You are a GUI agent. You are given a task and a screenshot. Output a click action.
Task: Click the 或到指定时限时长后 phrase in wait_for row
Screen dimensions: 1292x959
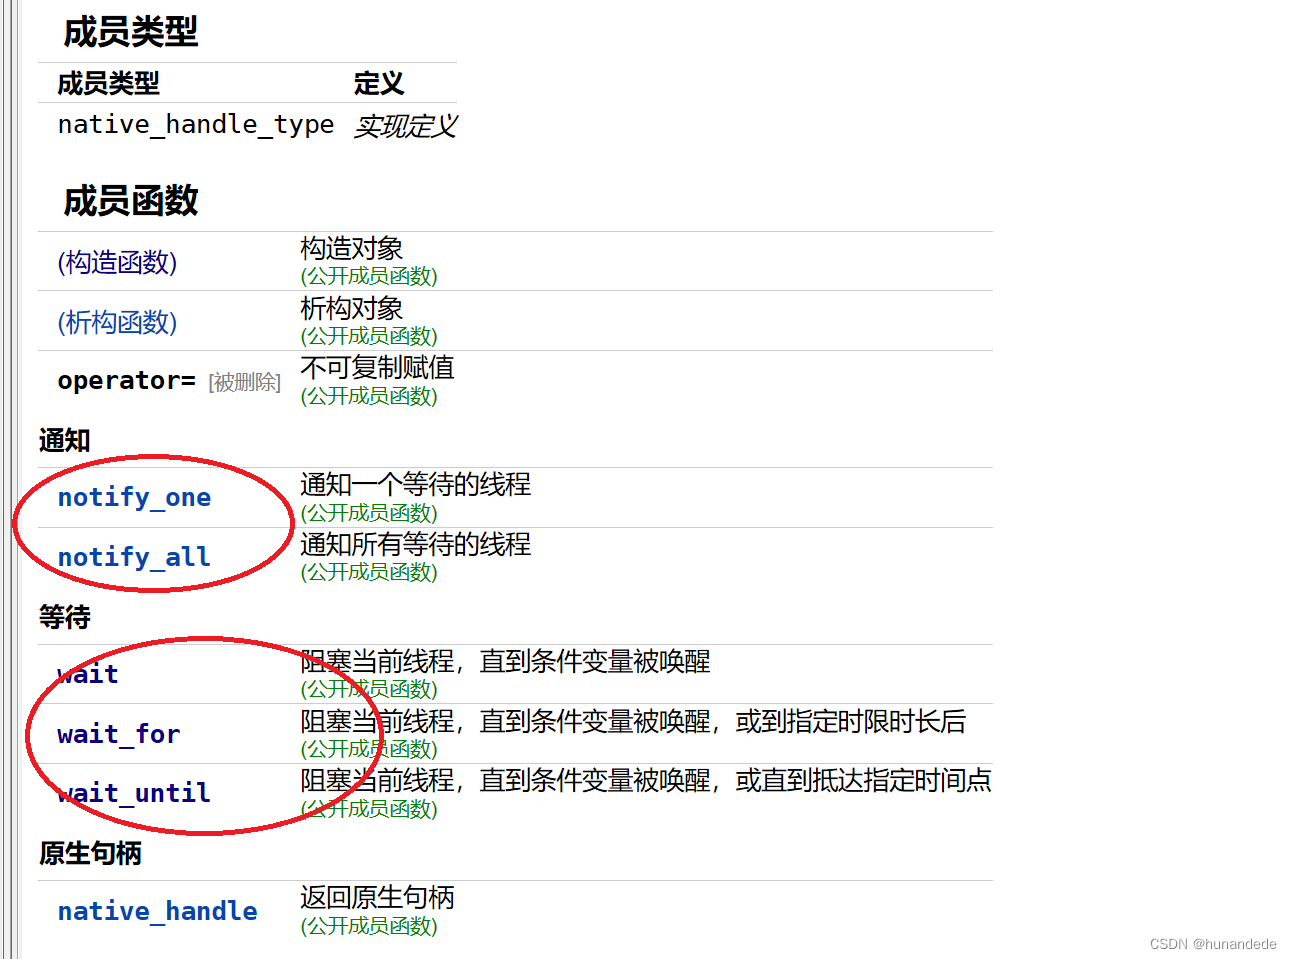pyautogui.click(x=851, y=721)
